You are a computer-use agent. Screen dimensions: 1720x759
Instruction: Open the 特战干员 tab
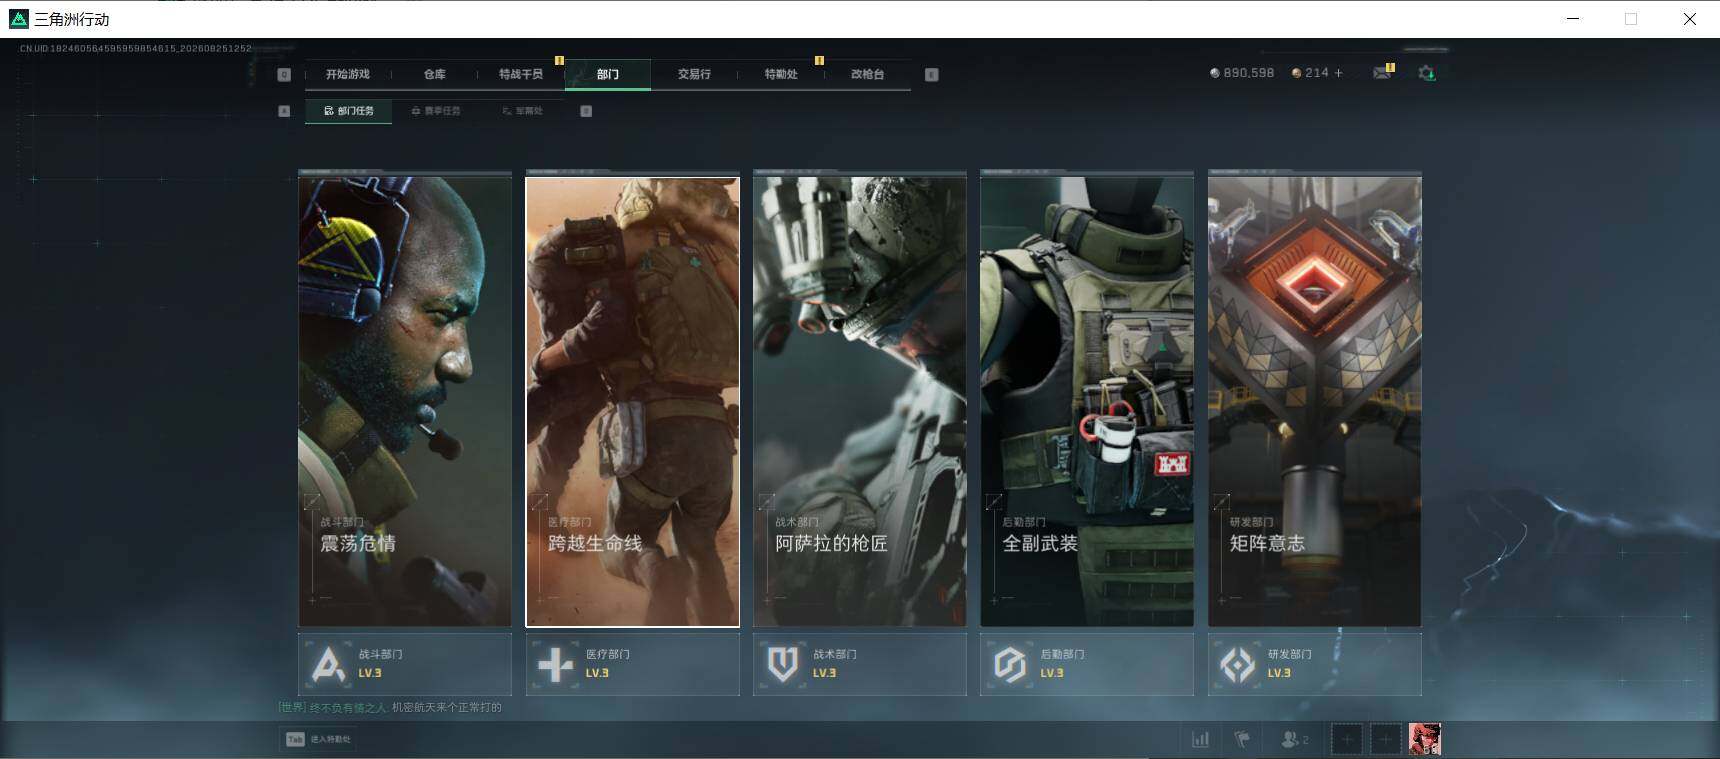tap(521, 74)
